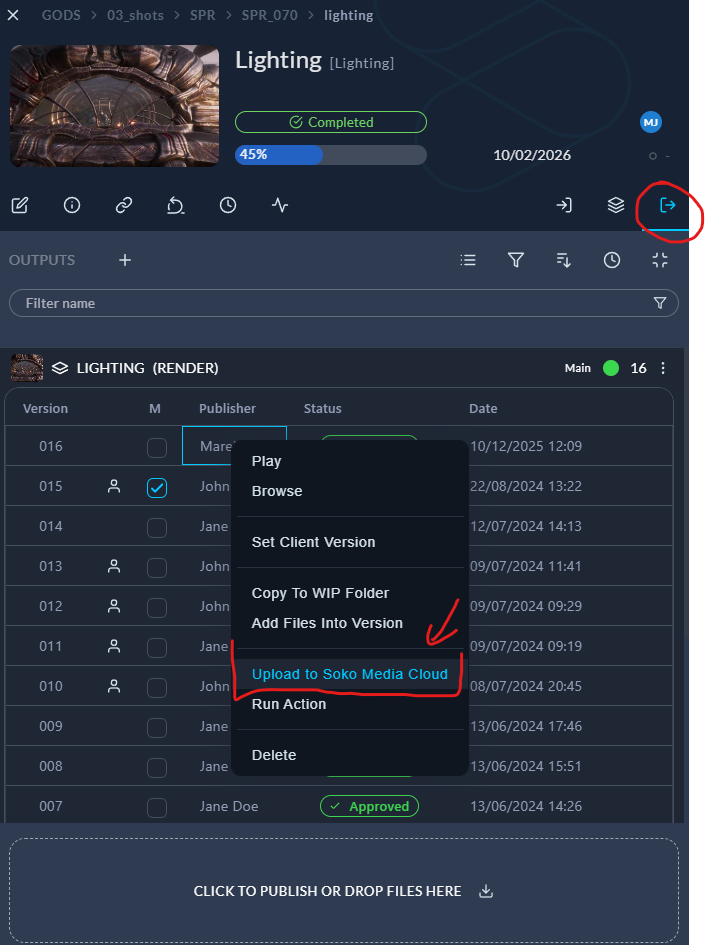Click the small LIGHTING (RENDER) thumbnail
Image resolution: width=705 pixels, height=945 pixels.
[27, 368]
